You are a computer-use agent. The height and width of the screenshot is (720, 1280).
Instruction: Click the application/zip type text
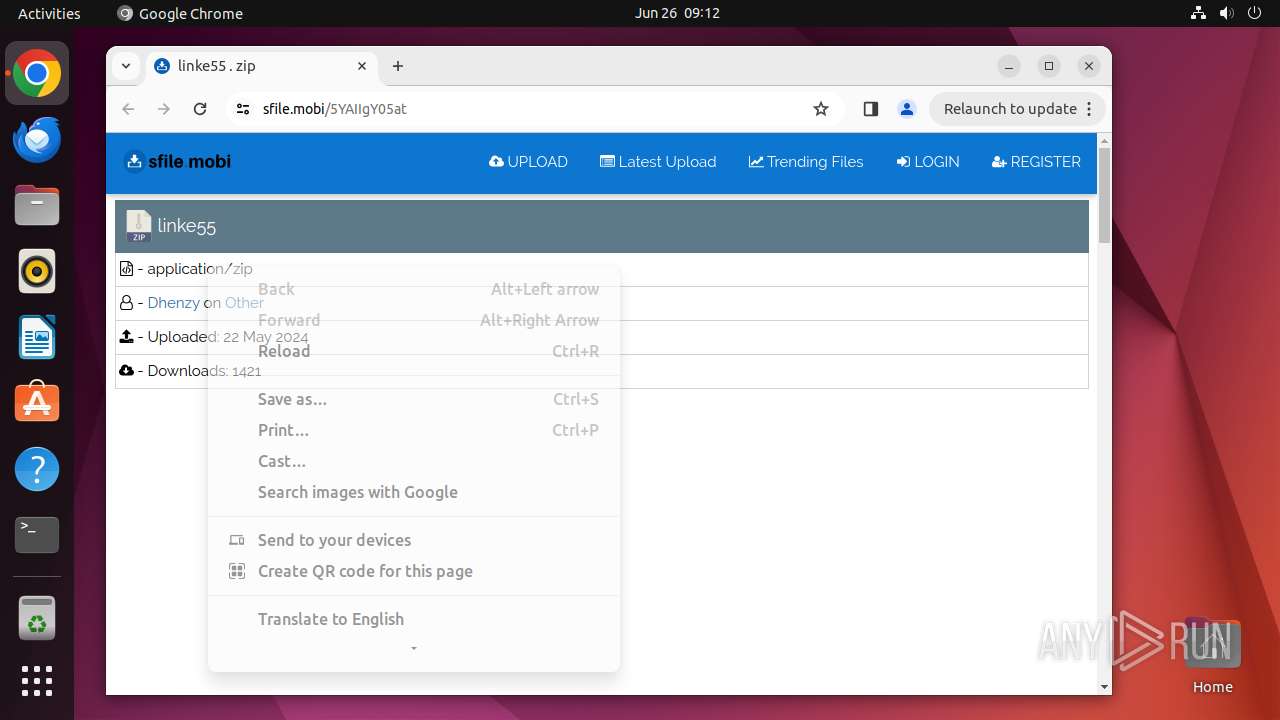pyautogui.click(x=200, y=269)
